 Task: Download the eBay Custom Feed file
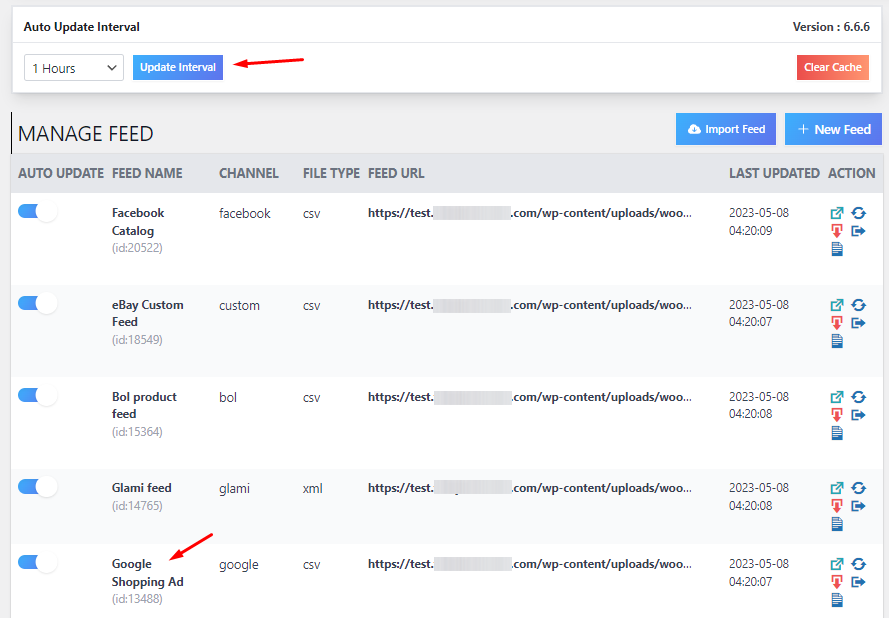coord(837,323)
